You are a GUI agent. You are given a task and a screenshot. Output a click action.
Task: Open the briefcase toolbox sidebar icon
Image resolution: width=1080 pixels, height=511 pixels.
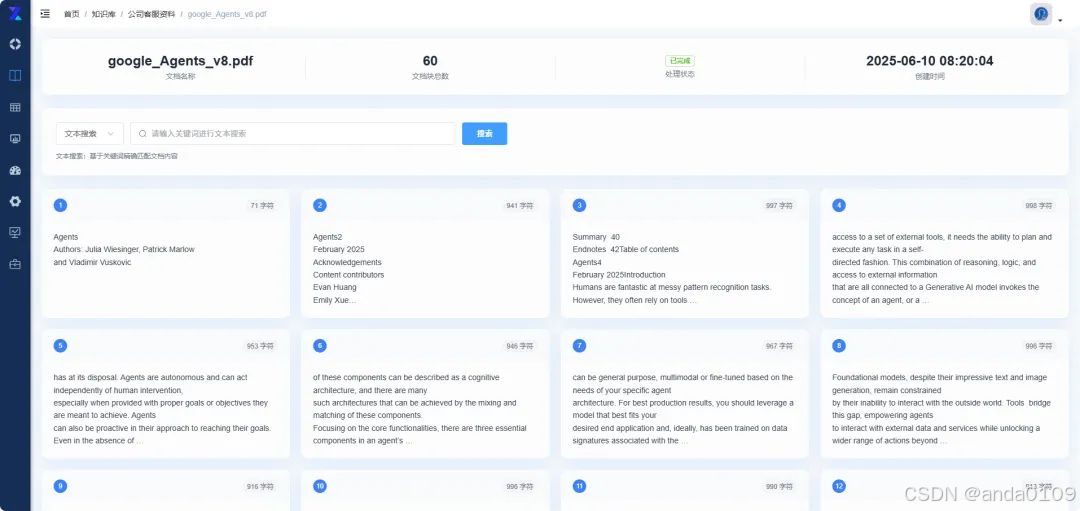15,264
